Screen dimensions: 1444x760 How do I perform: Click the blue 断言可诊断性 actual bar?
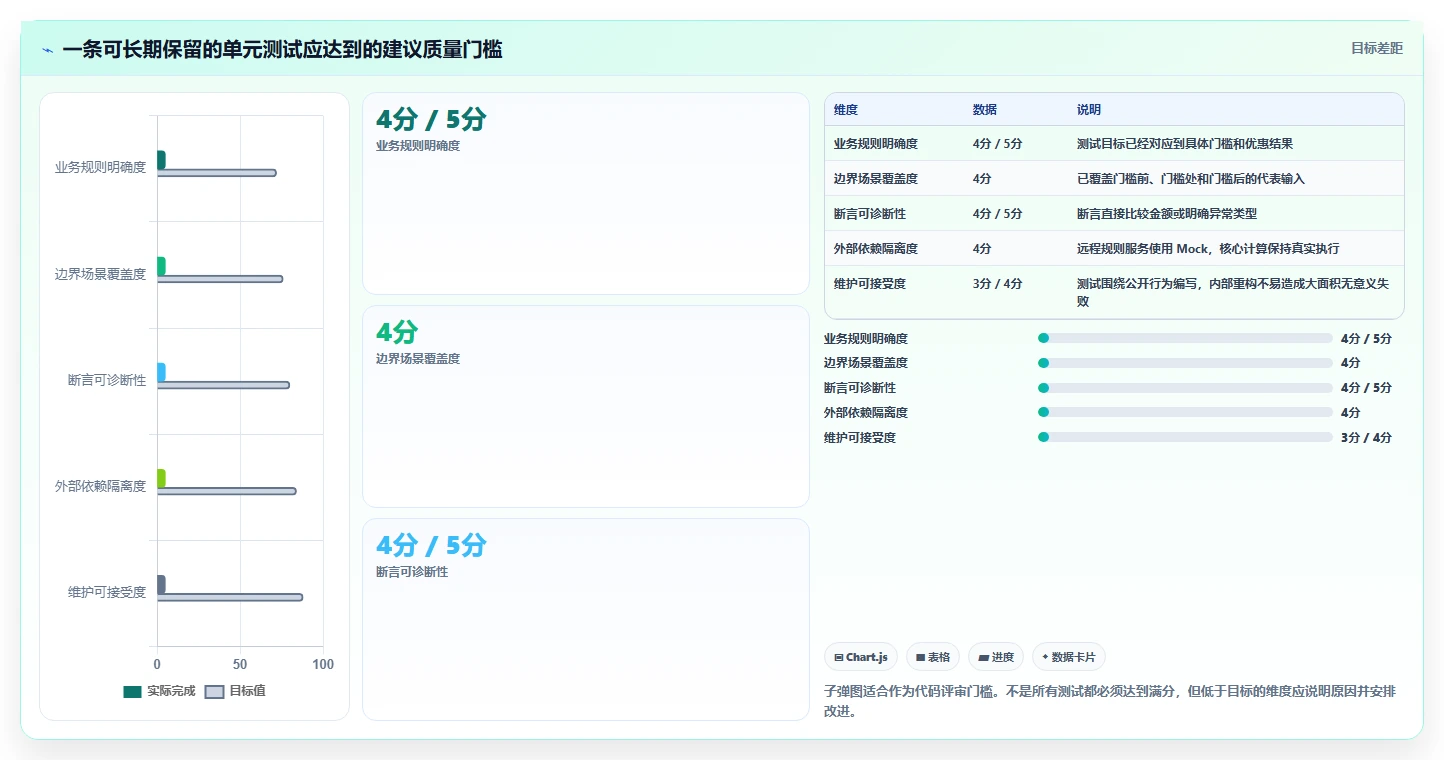click(x=161, y=372)
